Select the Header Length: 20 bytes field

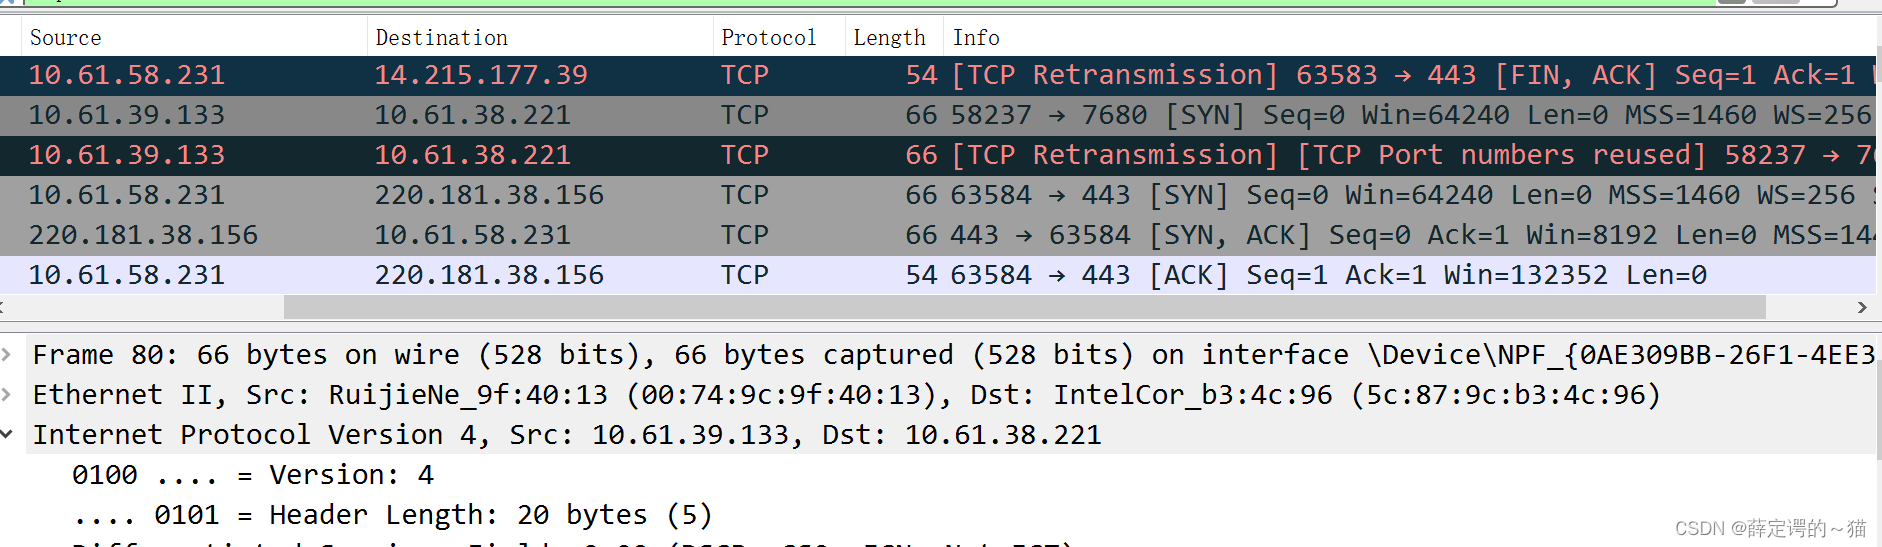tap(391, 515)
